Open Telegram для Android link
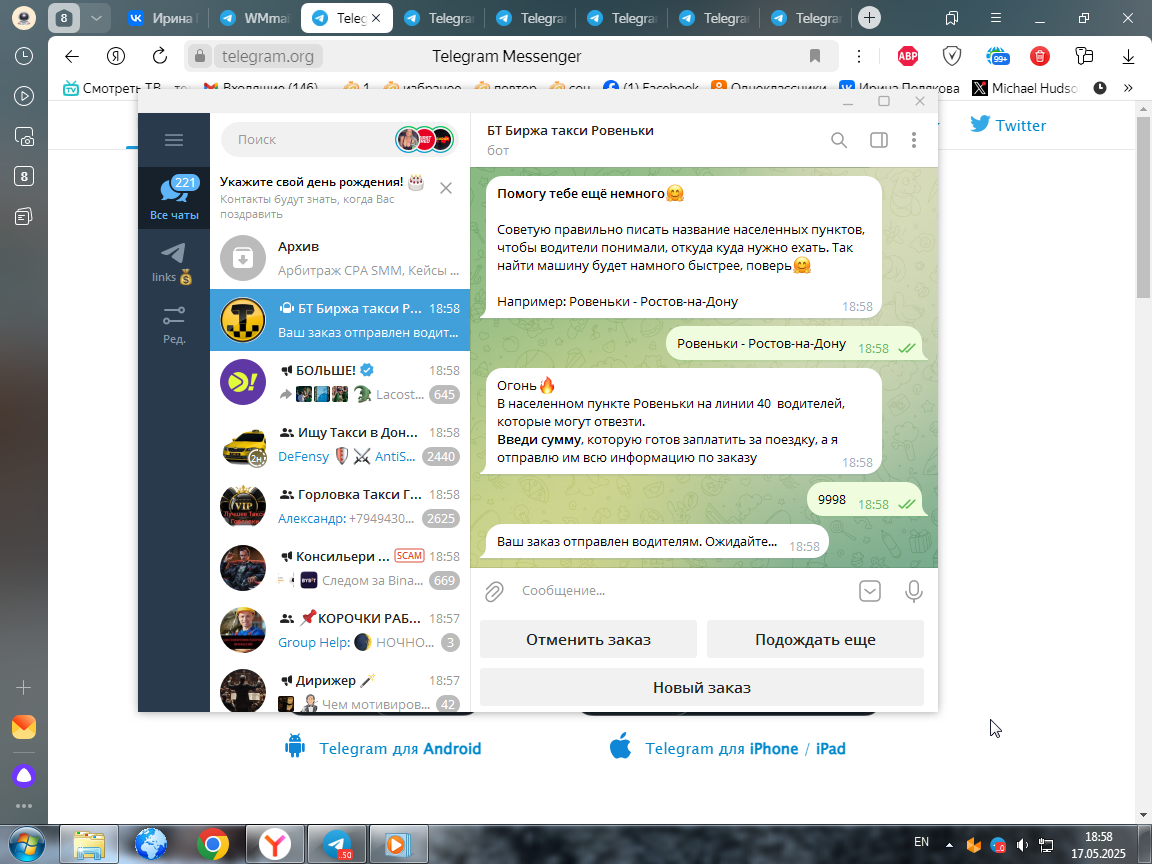 click(x=383, y=748)
